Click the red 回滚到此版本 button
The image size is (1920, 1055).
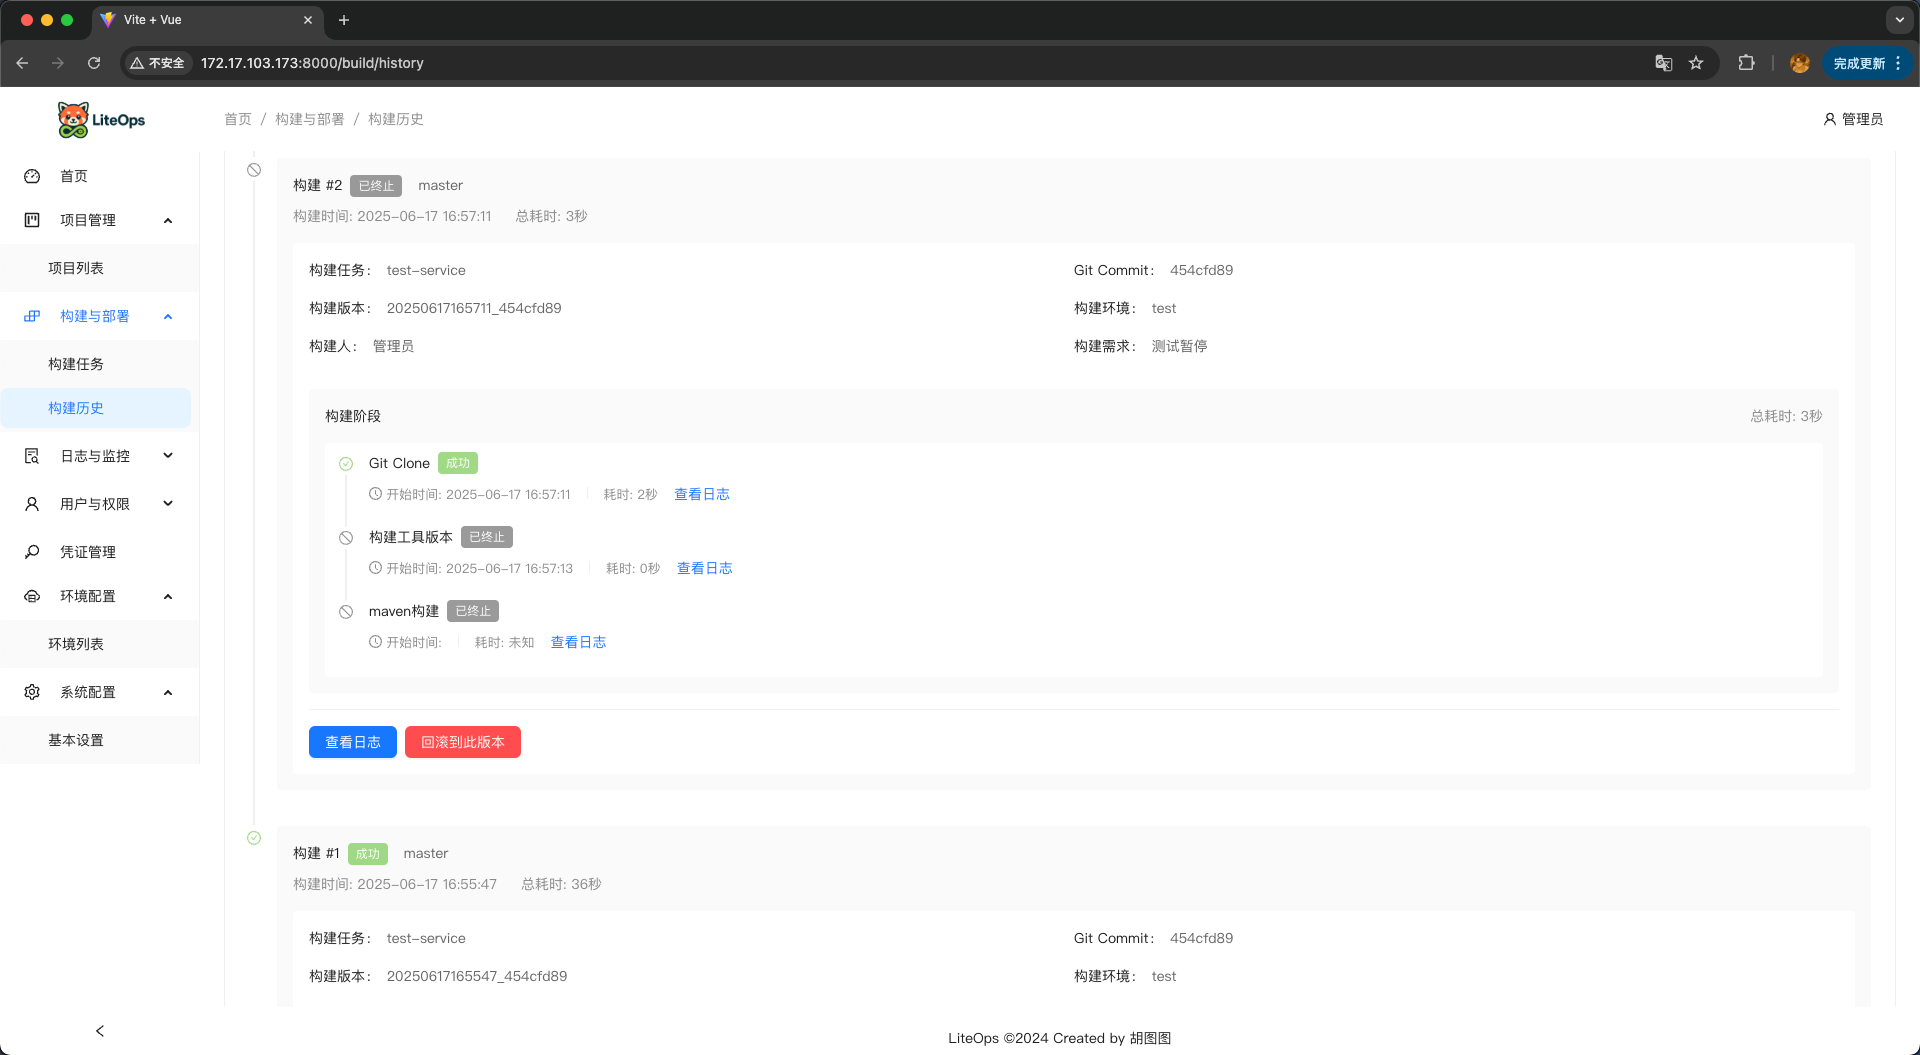coord(462,742)
